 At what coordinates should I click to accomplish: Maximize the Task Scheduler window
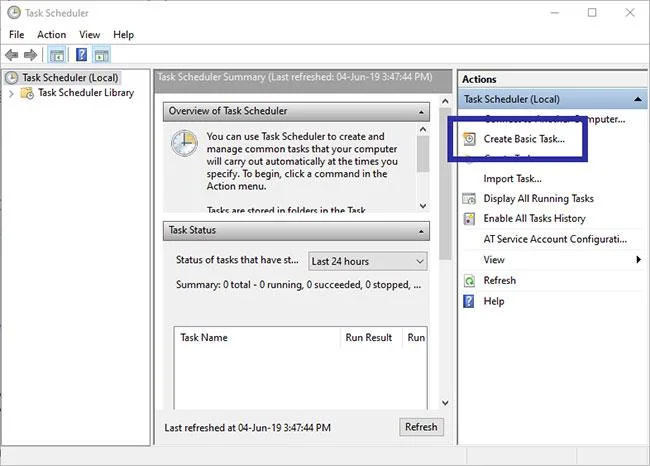[592, 12]
